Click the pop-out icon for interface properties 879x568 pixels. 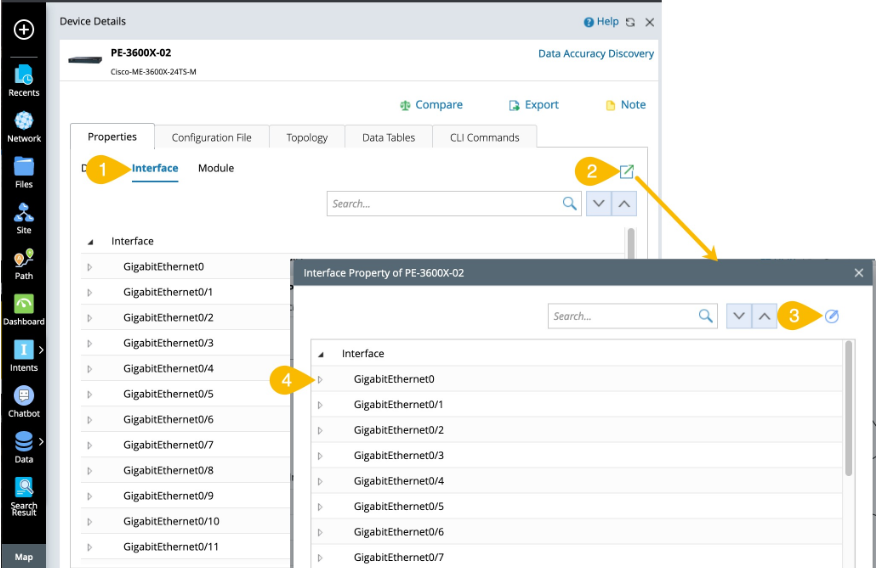click(627, 171)
